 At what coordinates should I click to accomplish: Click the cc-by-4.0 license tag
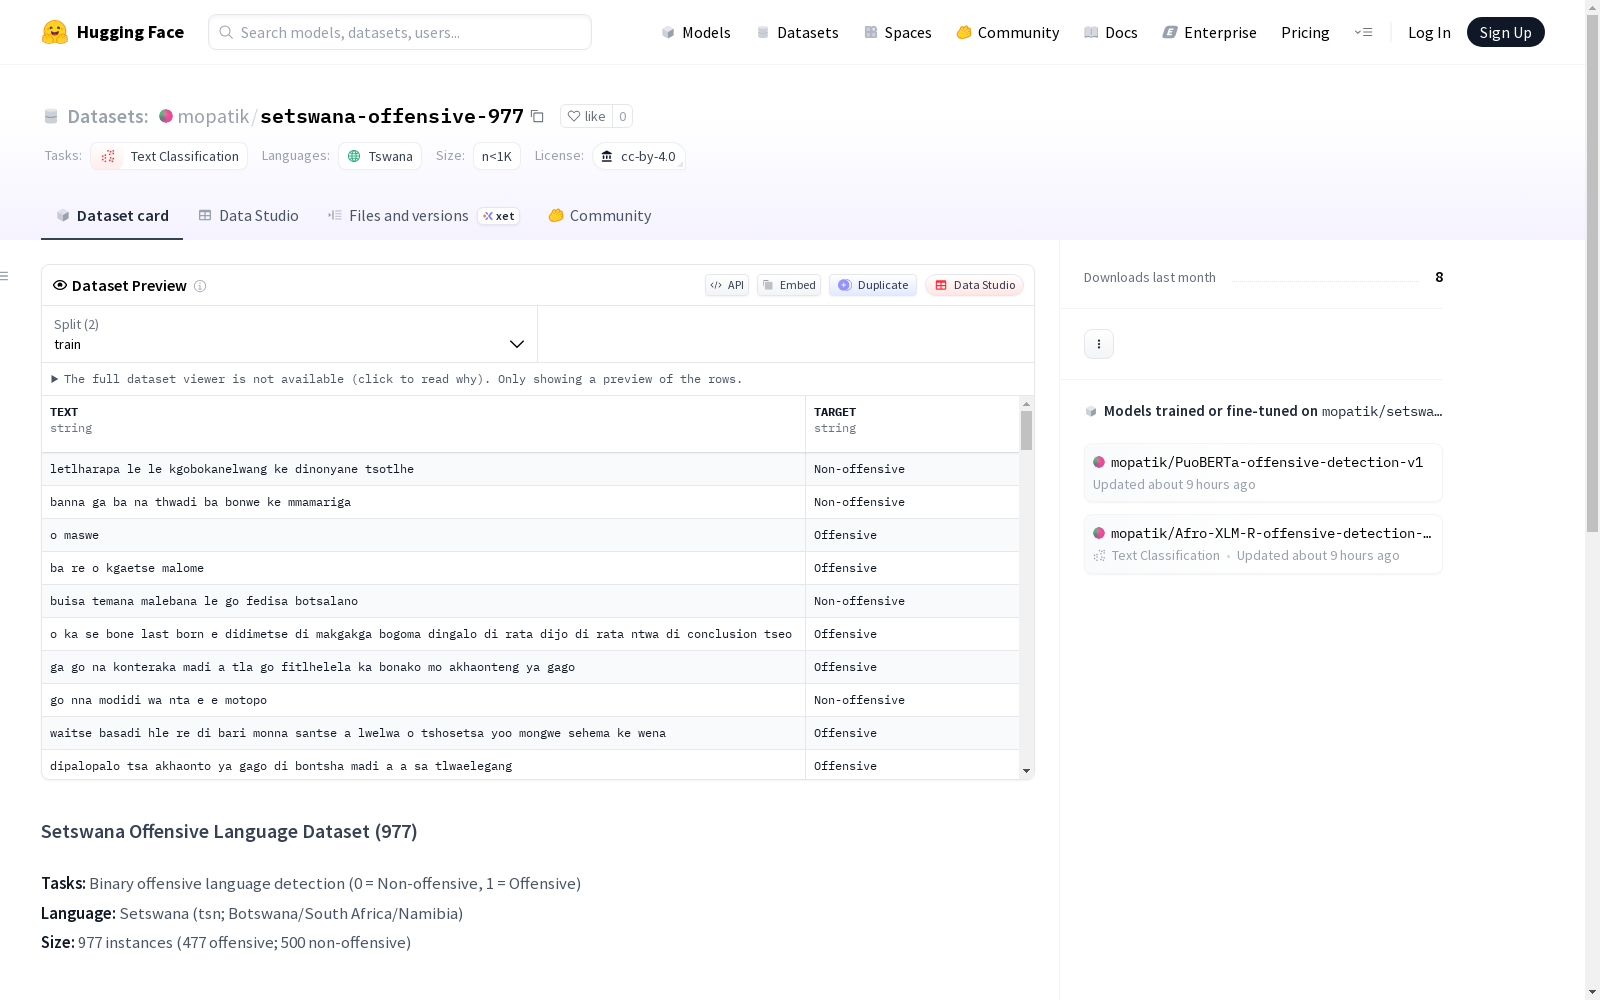tap(638, 156)
